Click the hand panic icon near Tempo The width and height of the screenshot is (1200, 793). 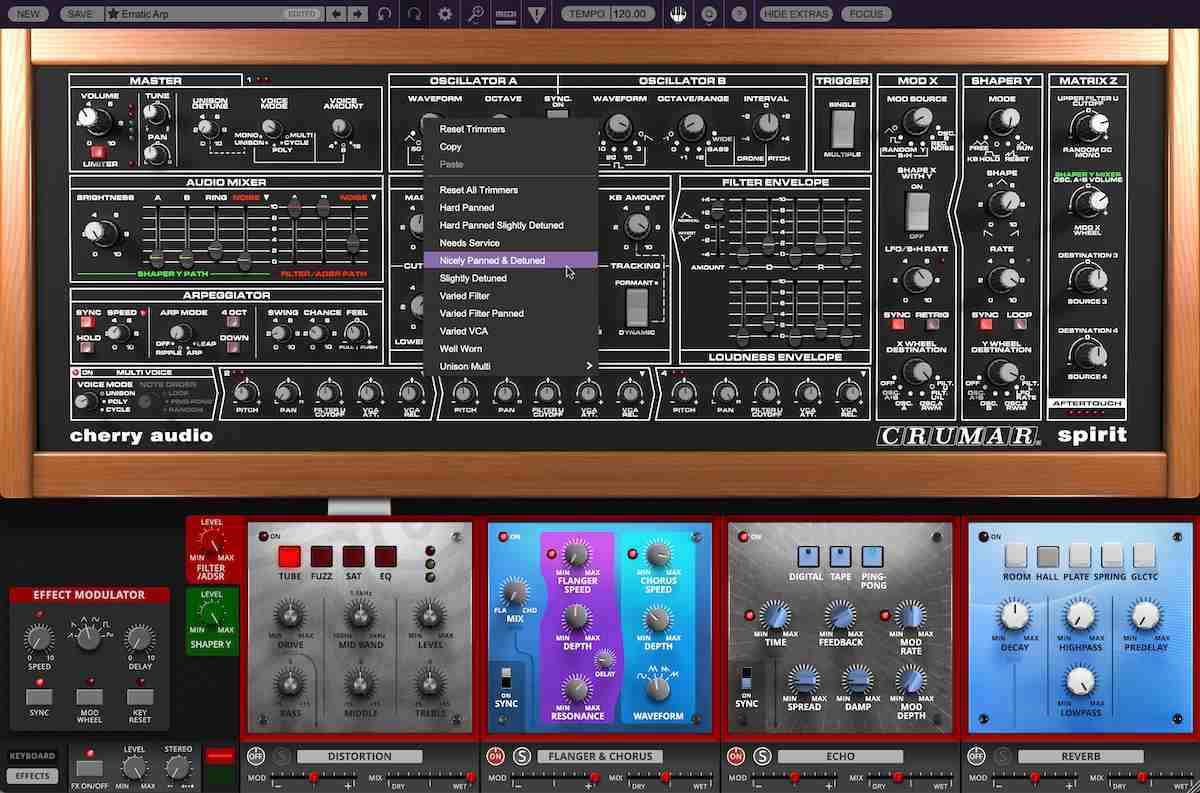(x=677, y=13)
